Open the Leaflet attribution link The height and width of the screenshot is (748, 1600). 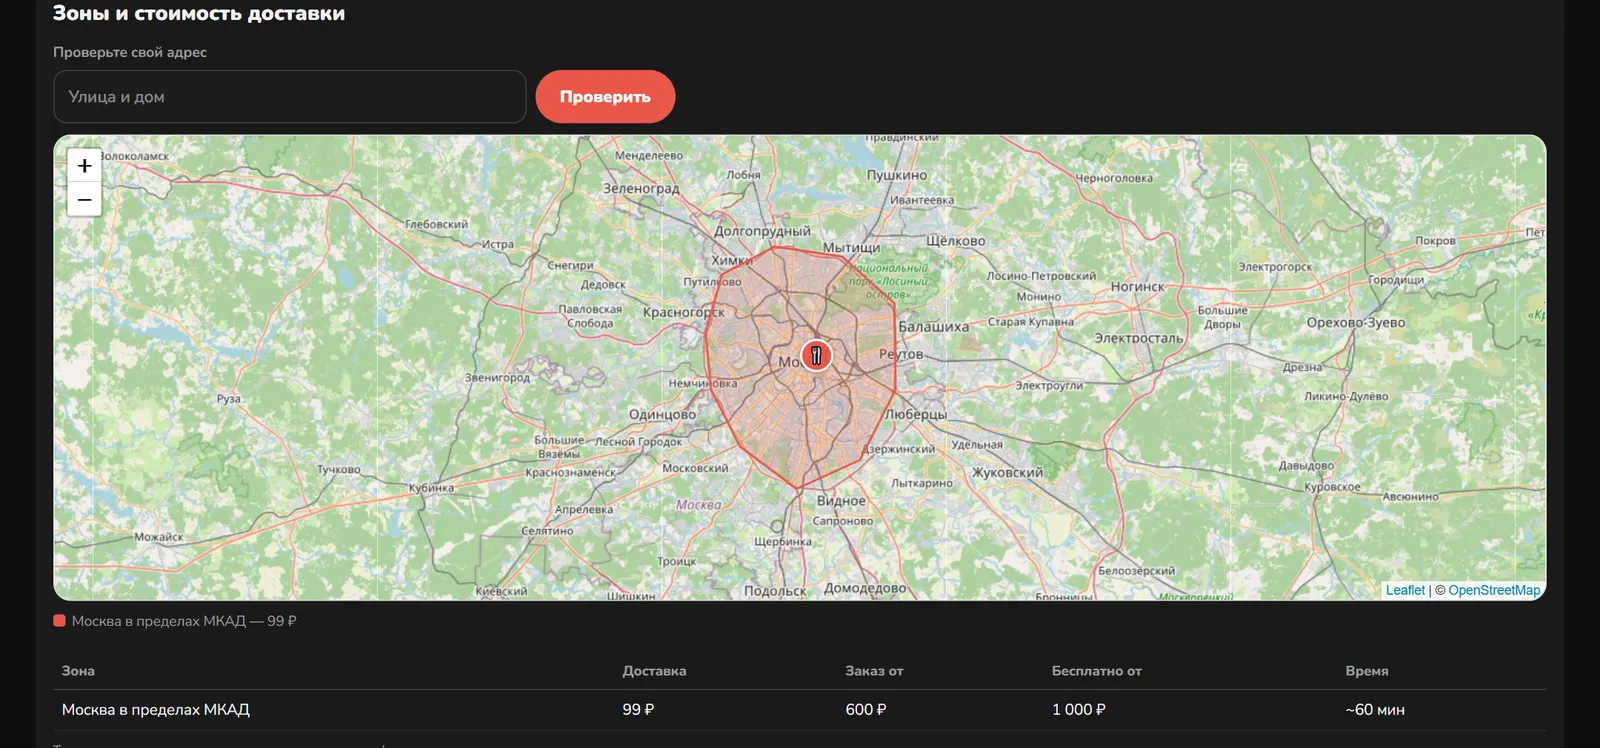coord(1405,590)
